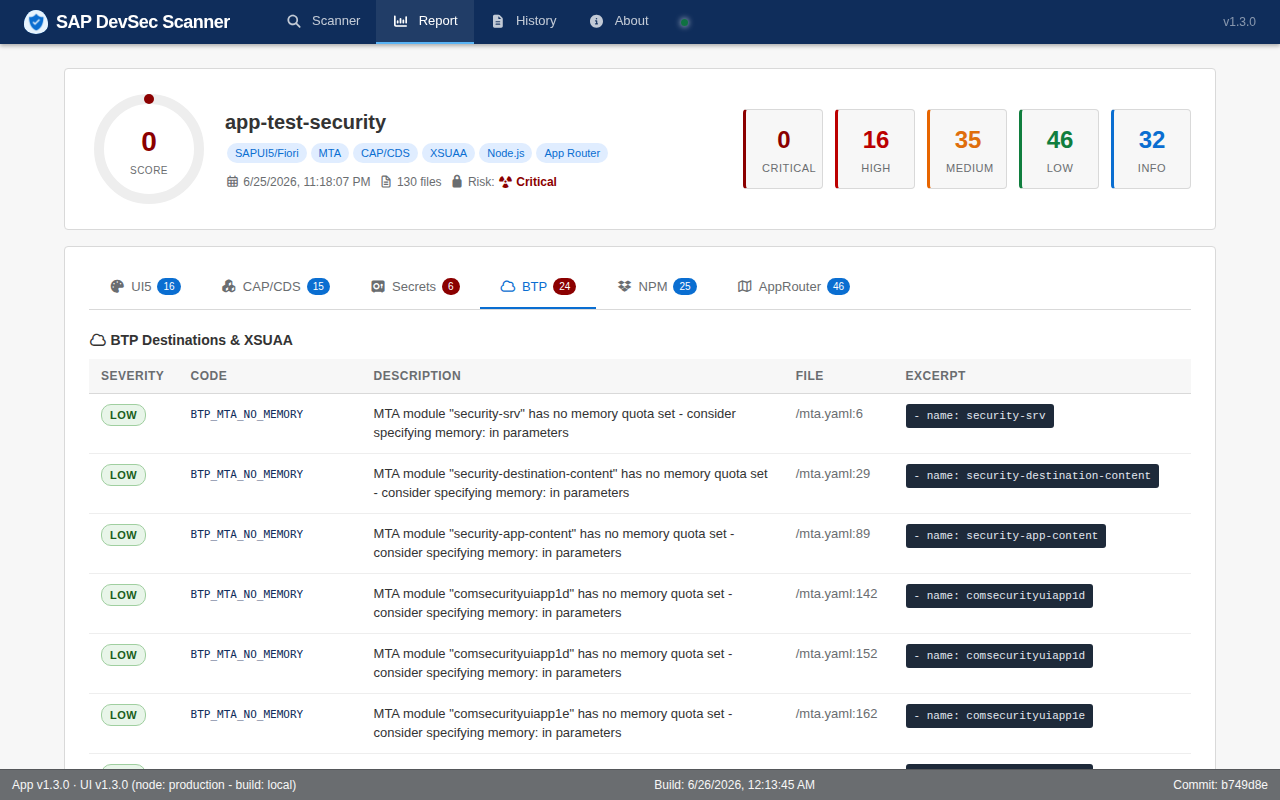This screenshot has width=1280, height=800.
Task: Click the CAP/CDS tag under the app name
Action: (x=385, y=153)
